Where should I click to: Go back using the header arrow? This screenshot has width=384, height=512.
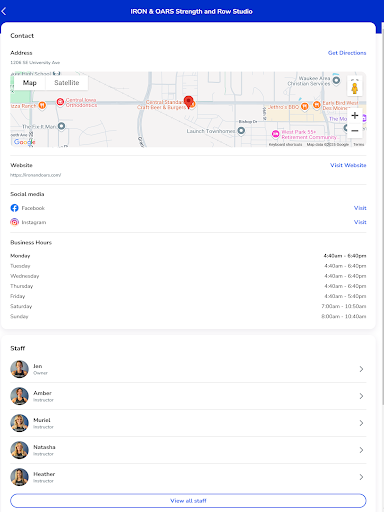4,11
